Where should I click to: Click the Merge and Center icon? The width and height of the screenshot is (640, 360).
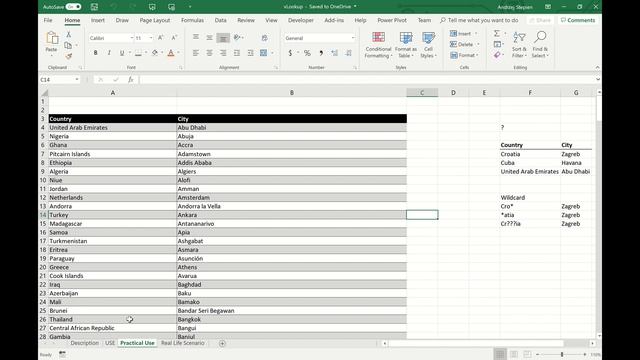pyautogui.click(x=264, y=53)
